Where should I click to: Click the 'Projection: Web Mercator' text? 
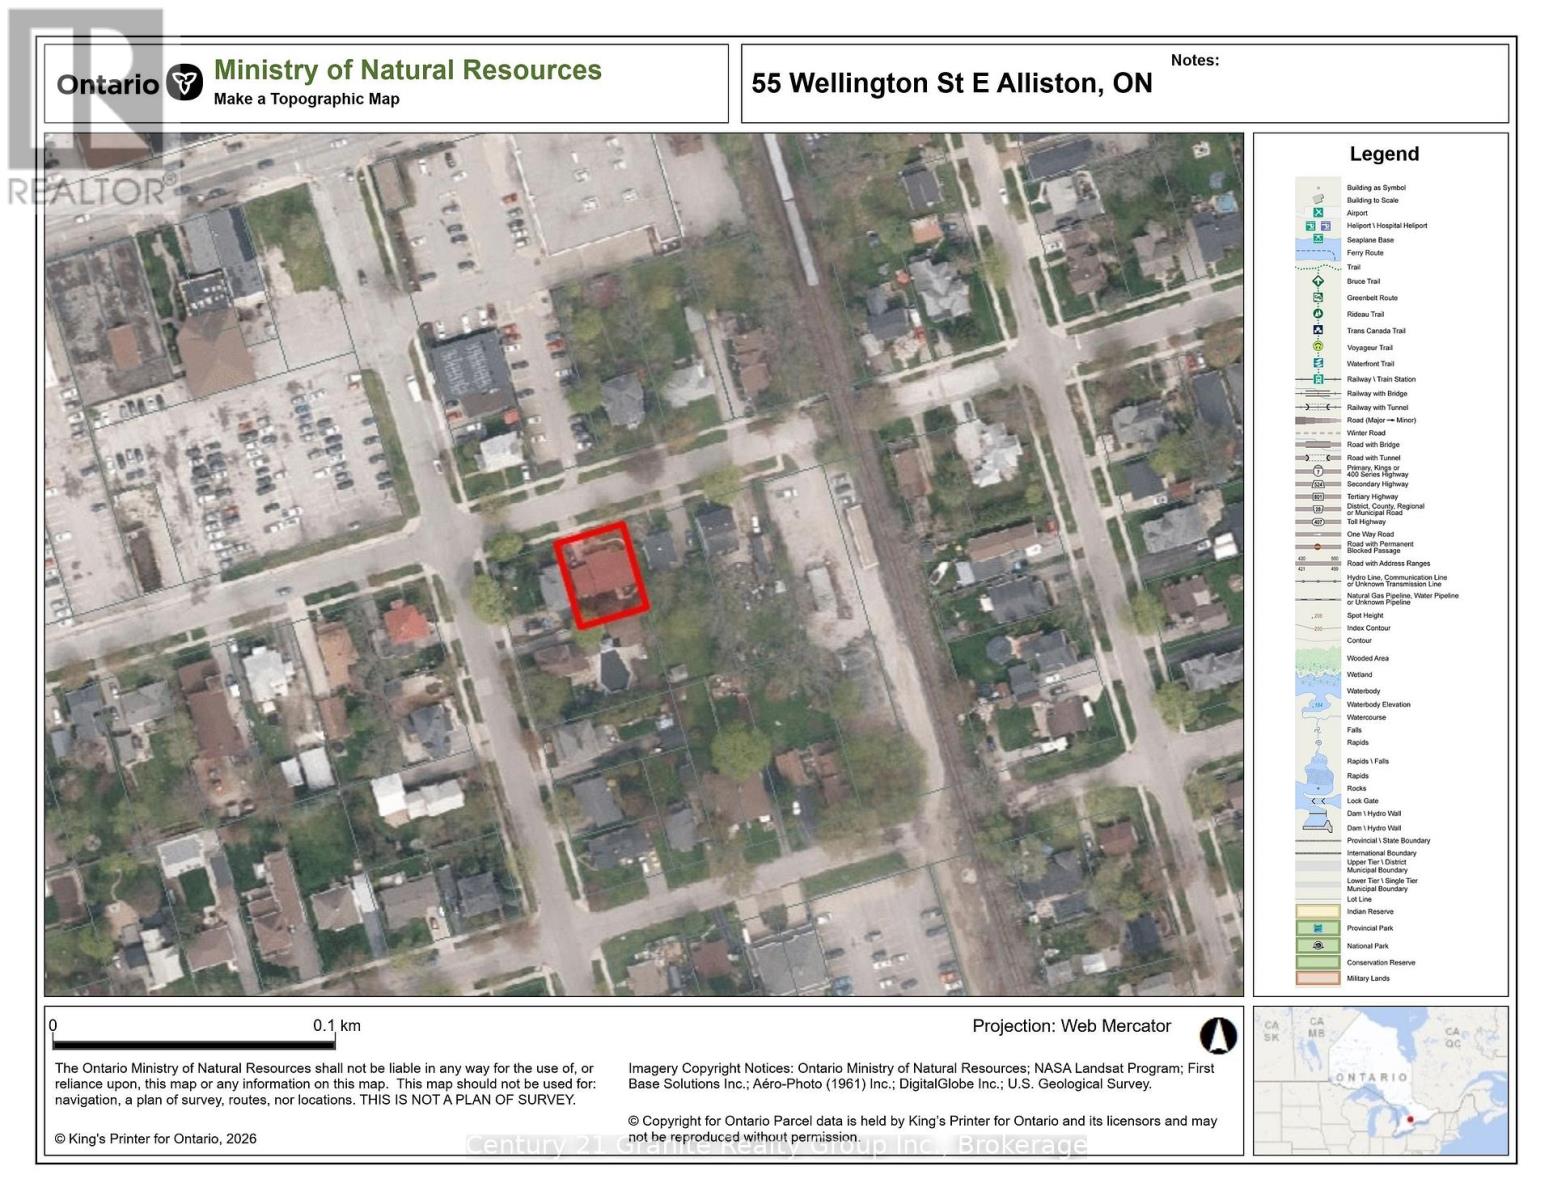(1071, 1026)
